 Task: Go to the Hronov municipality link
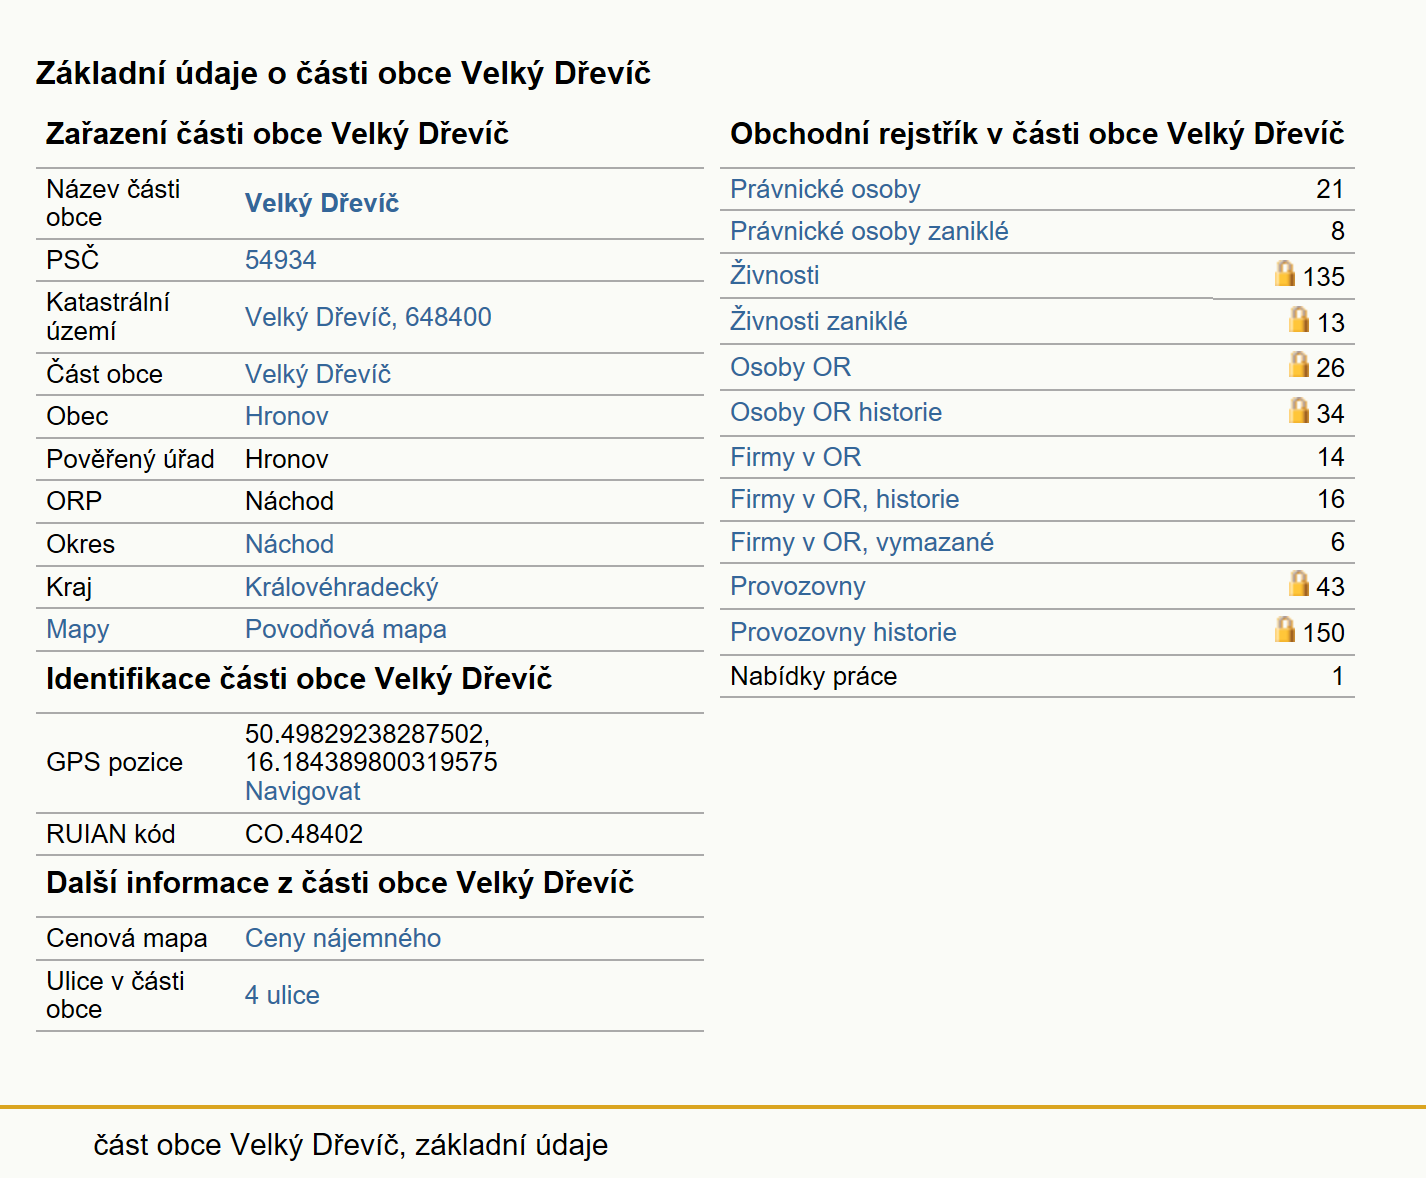(287, 416)
